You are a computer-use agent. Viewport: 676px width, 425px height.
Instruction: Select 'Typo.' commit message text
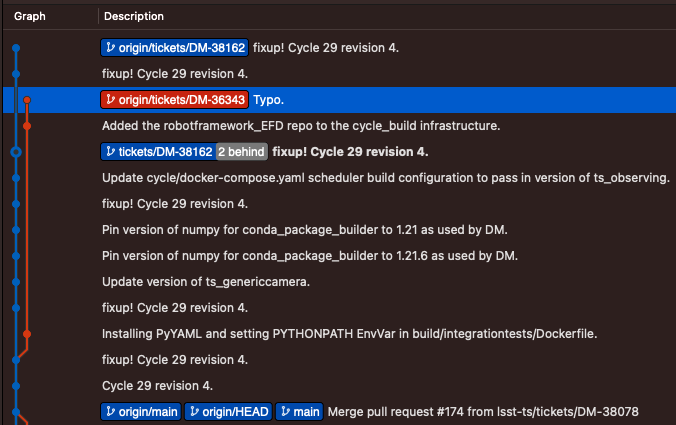pyautogui.click(x=269, y=100)
